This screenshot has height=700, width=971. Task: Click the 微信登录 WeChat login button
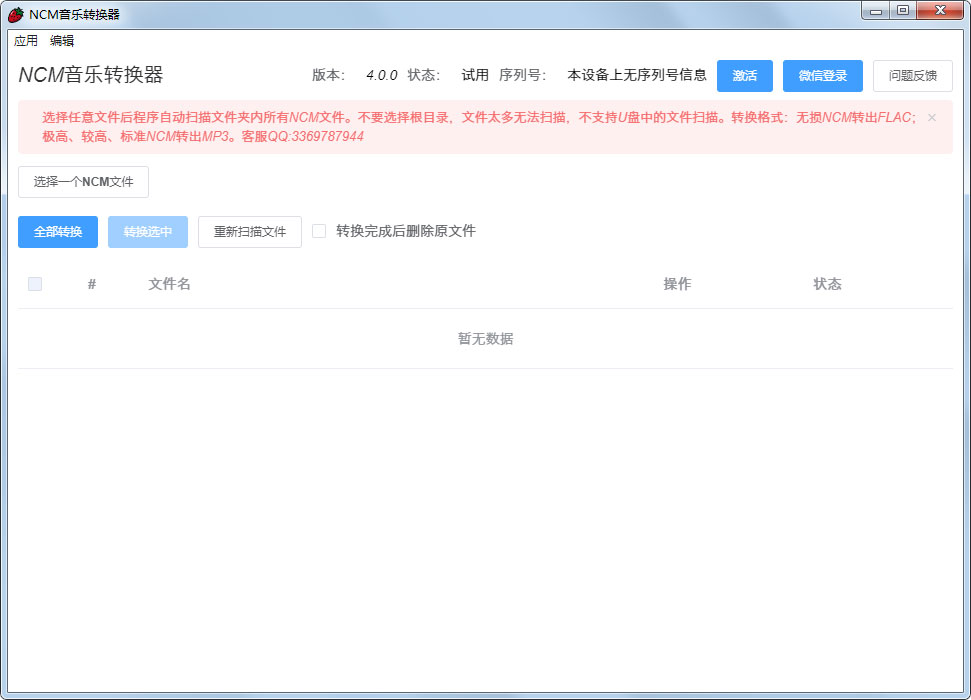822,75
